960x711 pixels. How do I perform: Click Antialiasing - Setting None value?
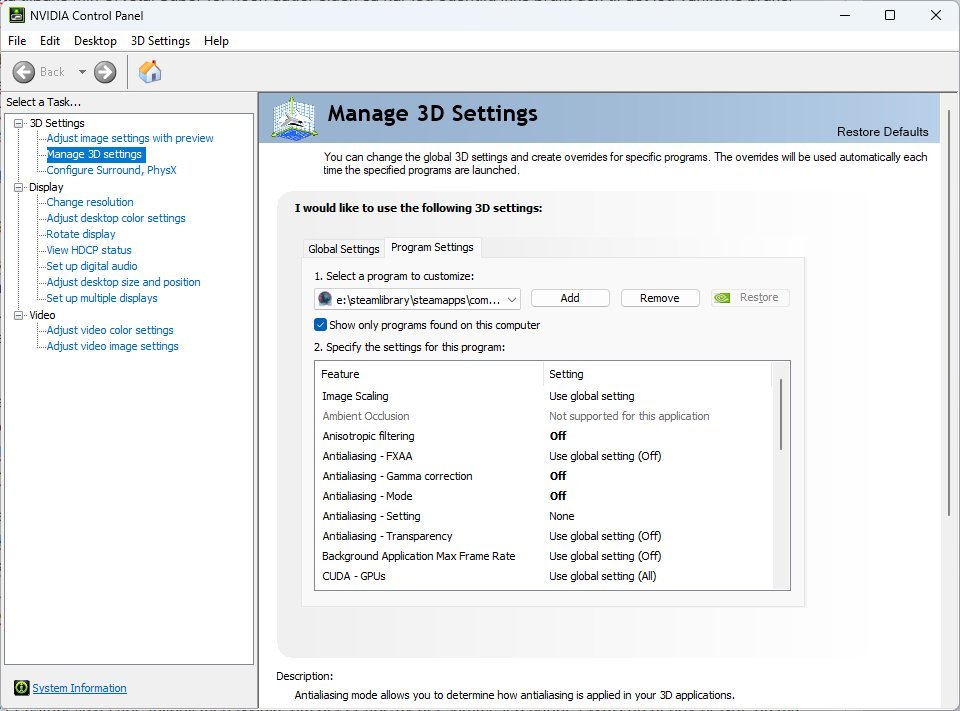(561, 516)
